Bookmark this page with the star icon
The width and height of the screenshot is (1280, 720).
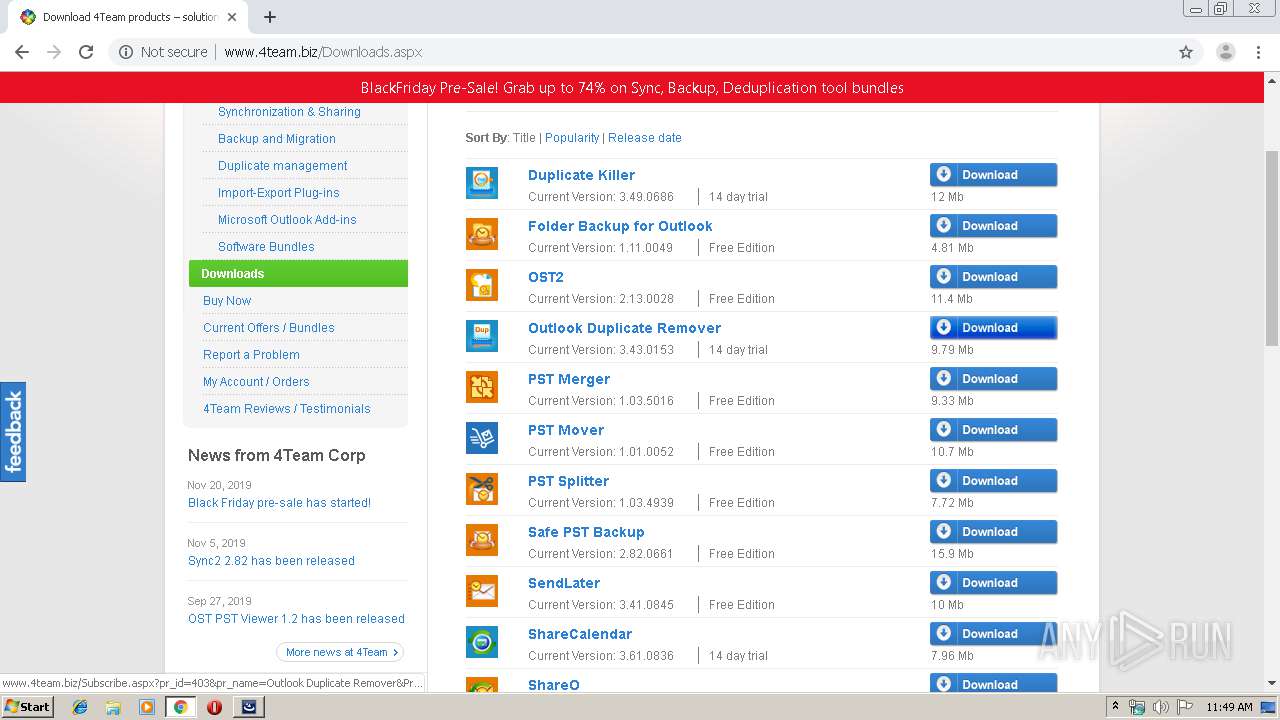(1186, 52)
